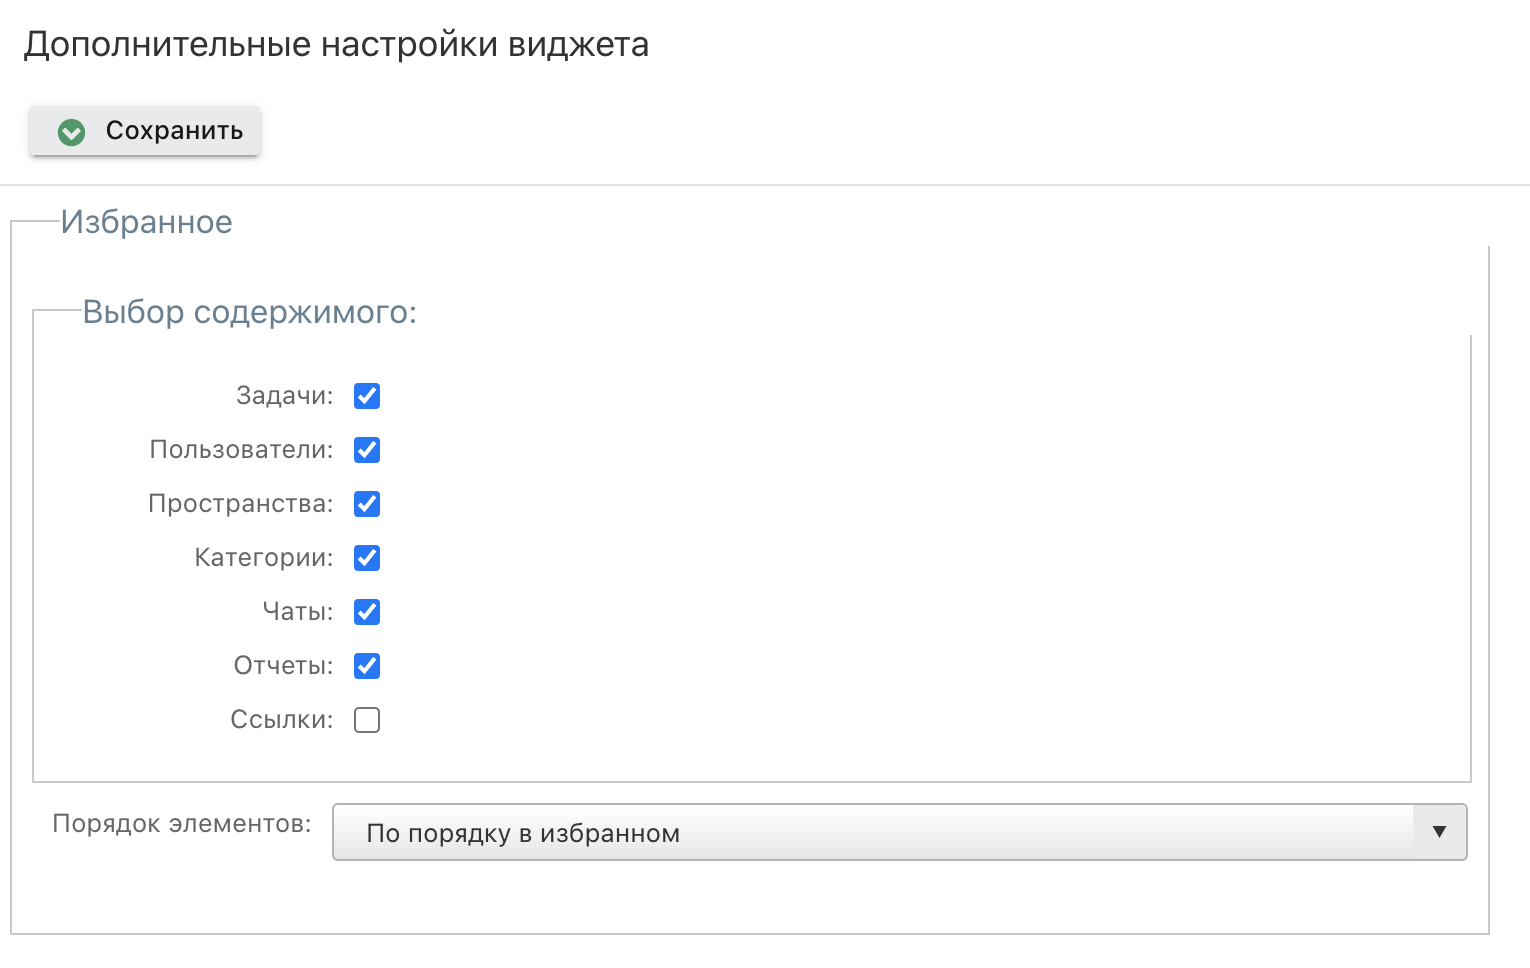Click the Пользователи: label
This screenshot has height=968, width=1530.
(x=242, y=450)
